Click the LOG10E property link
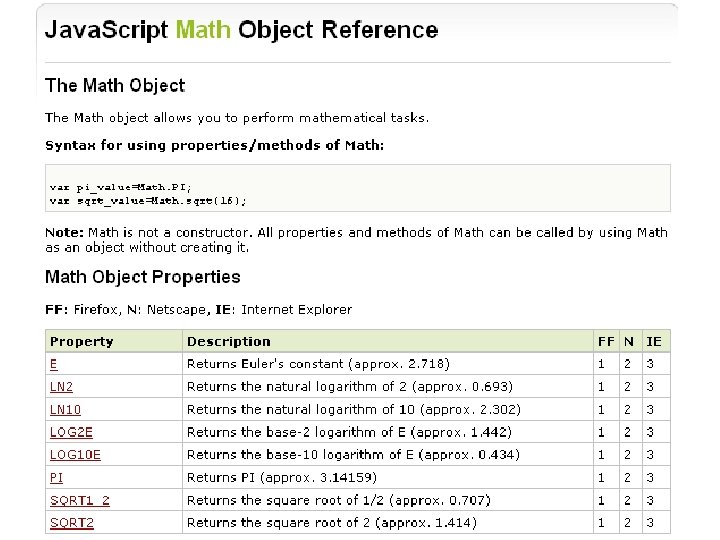This screenshot has width=720, height=540. coord(75,455)
